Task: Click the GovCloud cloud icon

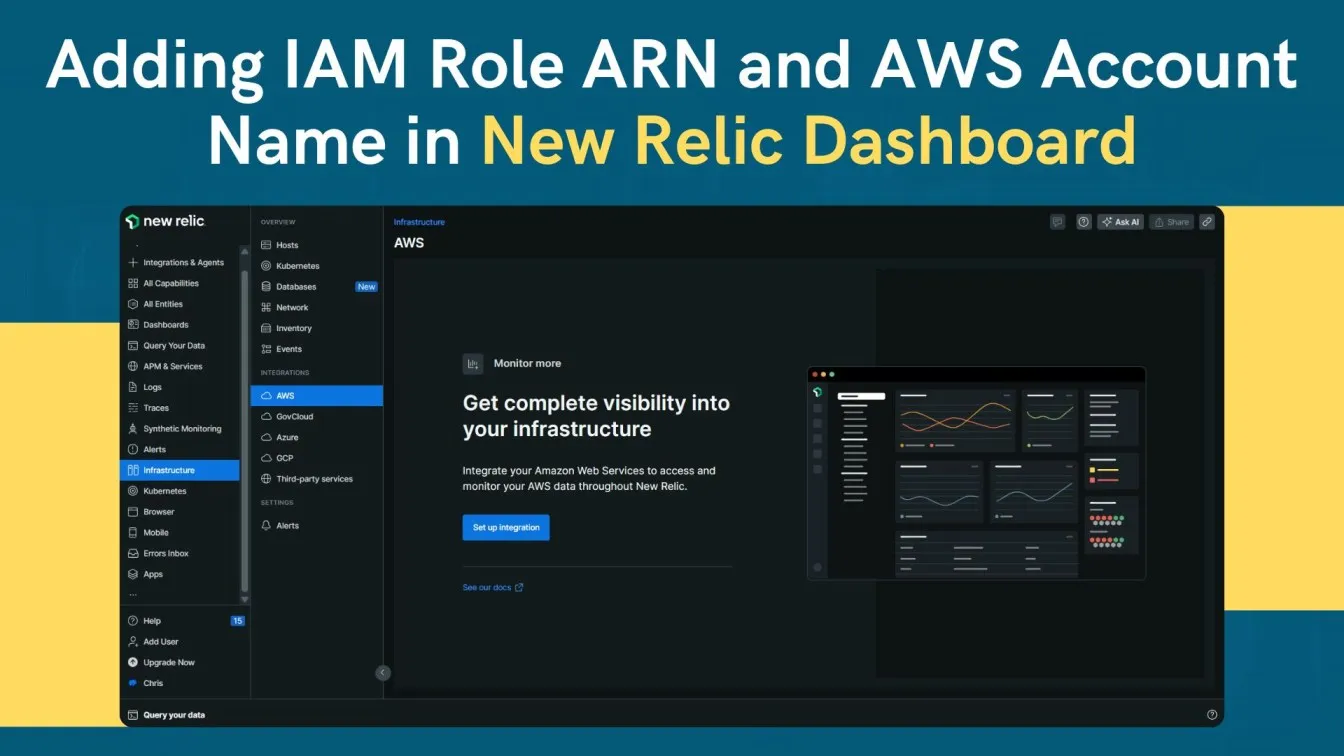Action: click(266, 416)
